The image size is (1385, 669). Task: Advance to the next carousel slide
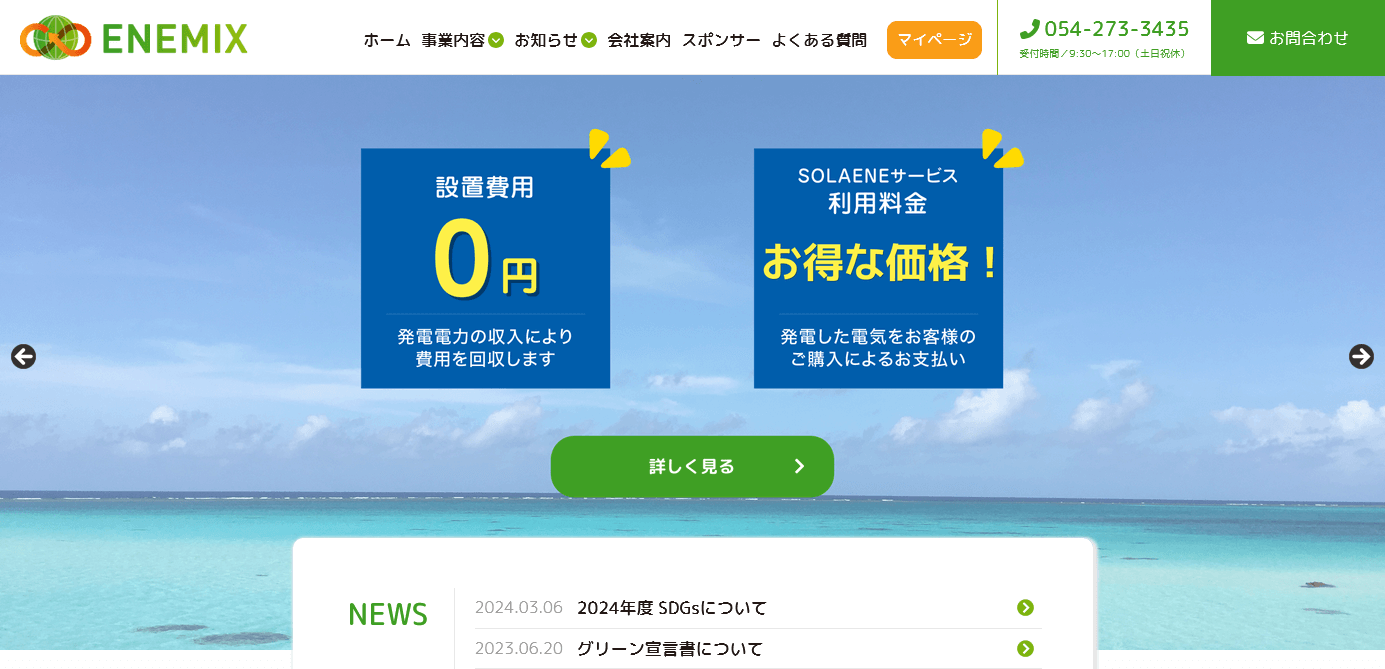pos(1361,357)
